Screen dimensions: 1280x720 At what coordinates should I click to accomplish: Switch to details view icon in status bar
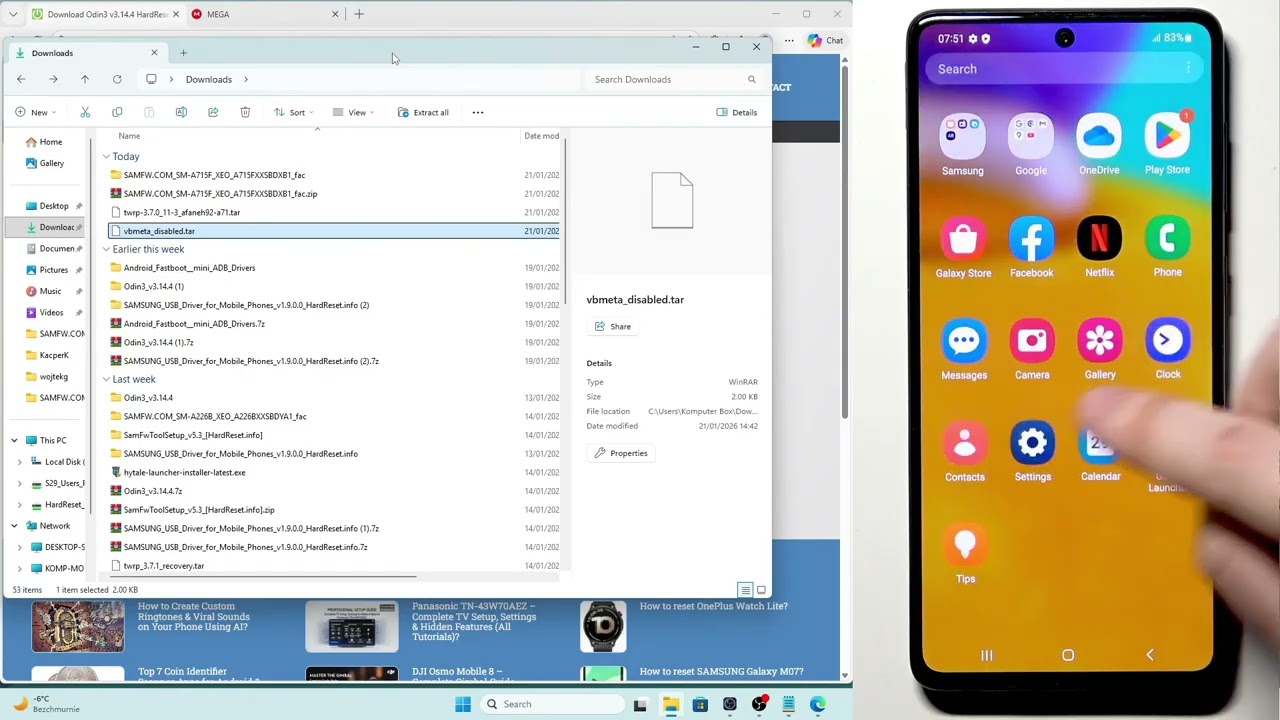pyautogui.click(x=745, y=590)
